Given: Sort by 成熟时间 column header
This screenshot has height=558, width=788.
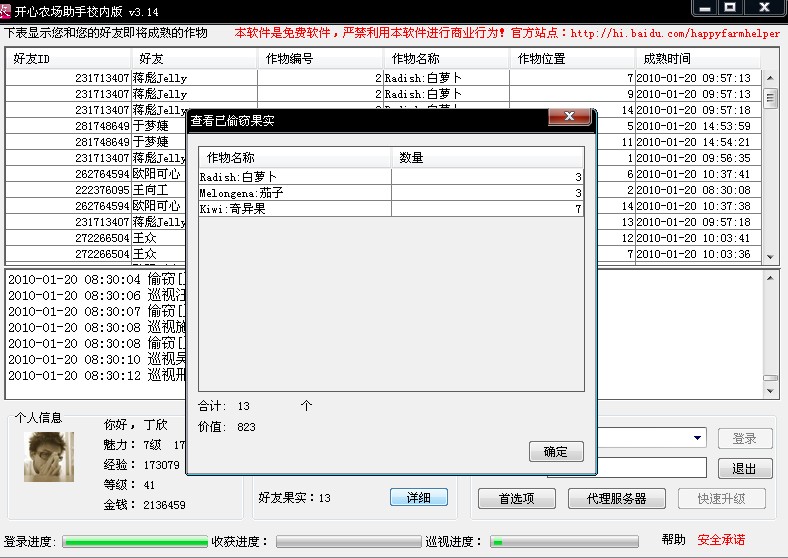Looking at the screenshot, I should 696,59.
